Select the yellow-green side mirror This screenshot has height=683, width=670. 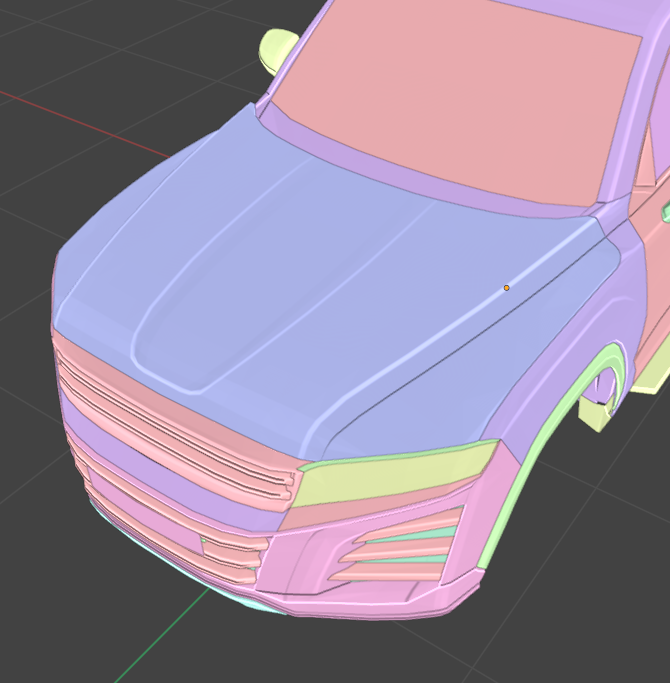[277, 50]
